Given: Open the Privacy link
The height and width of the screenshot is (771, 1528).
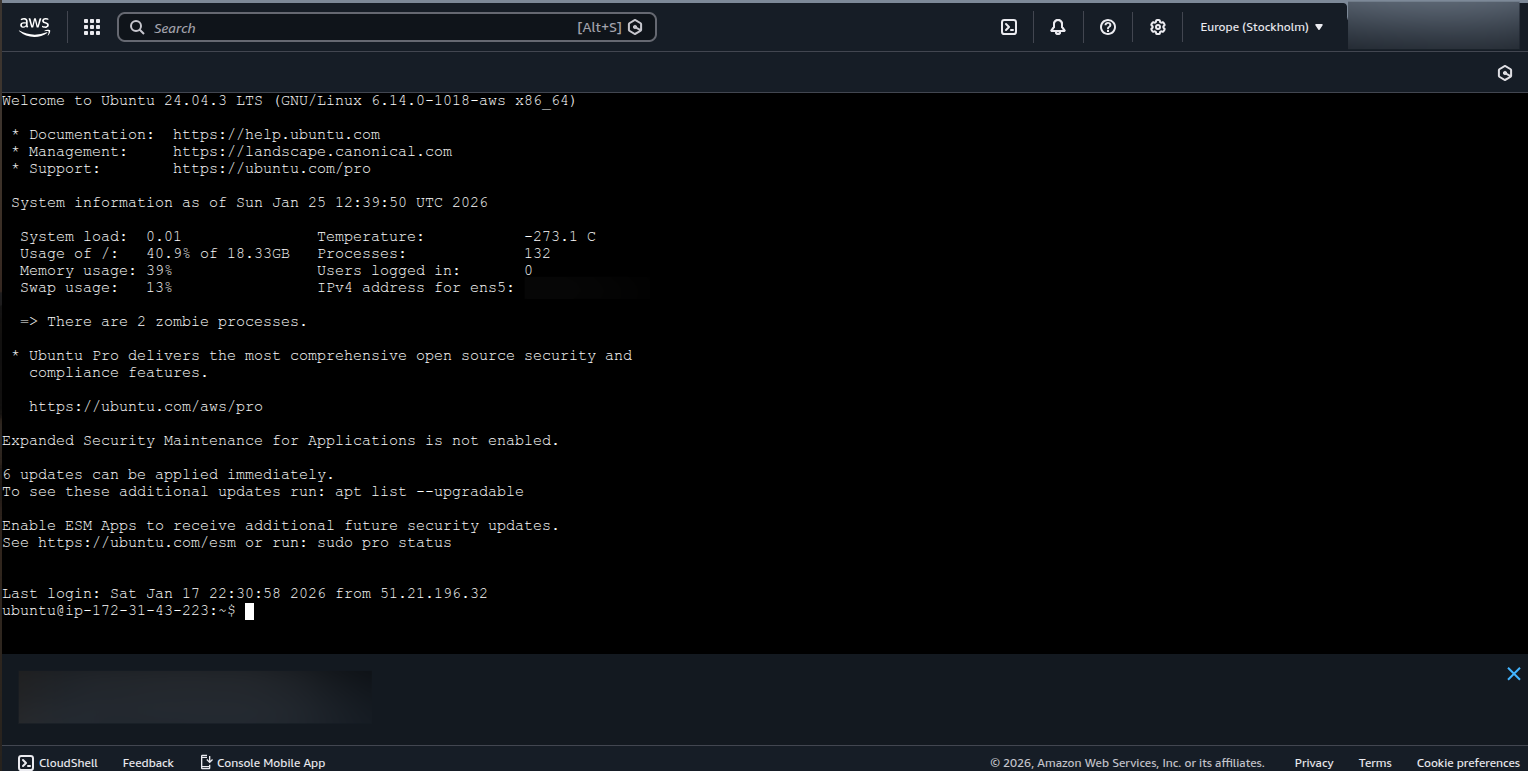Looking at the screenshot, I should point(1313,762).
